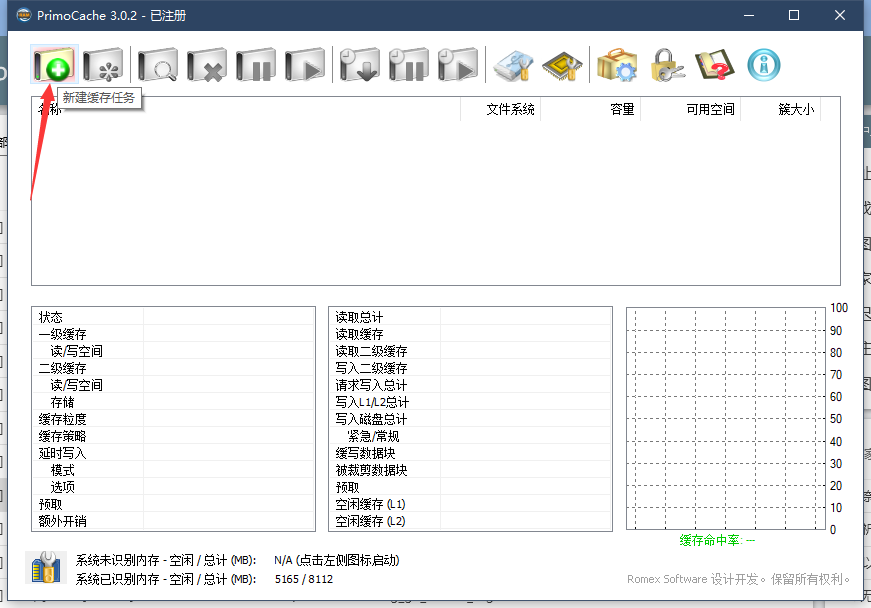Open cache task properties with magnifier icon
Image resolution: width=871 pixels, height=608 pixels.
158,66
